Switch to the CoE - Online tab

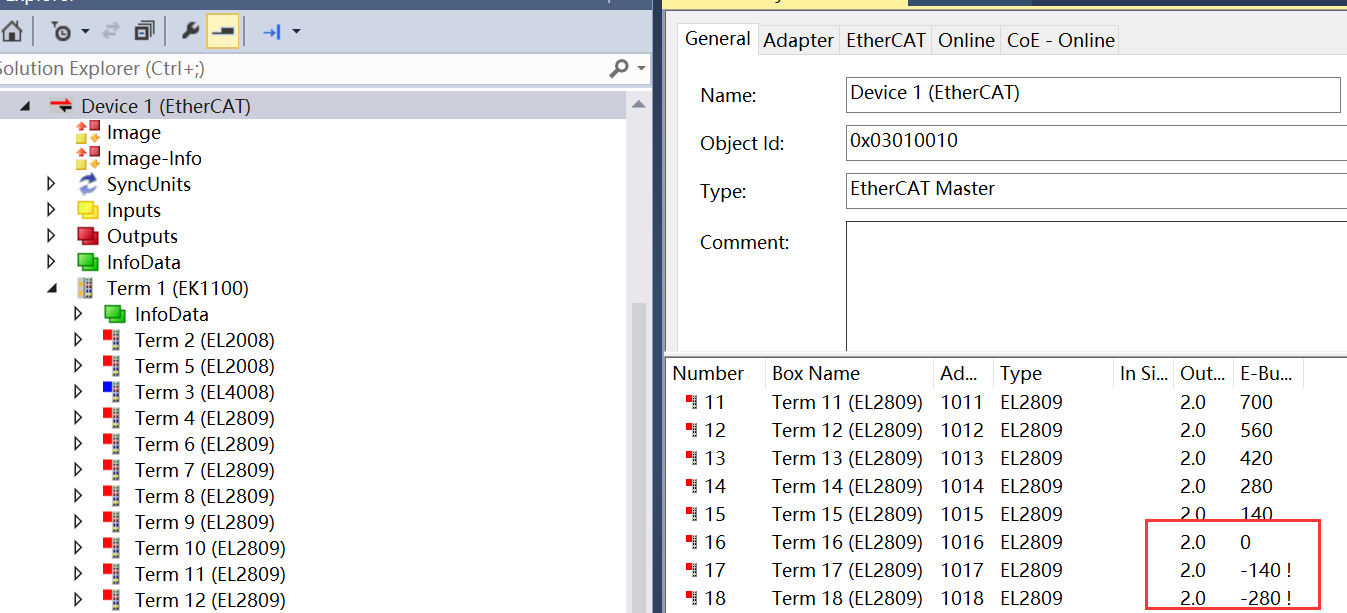[x=1060, y=40]
